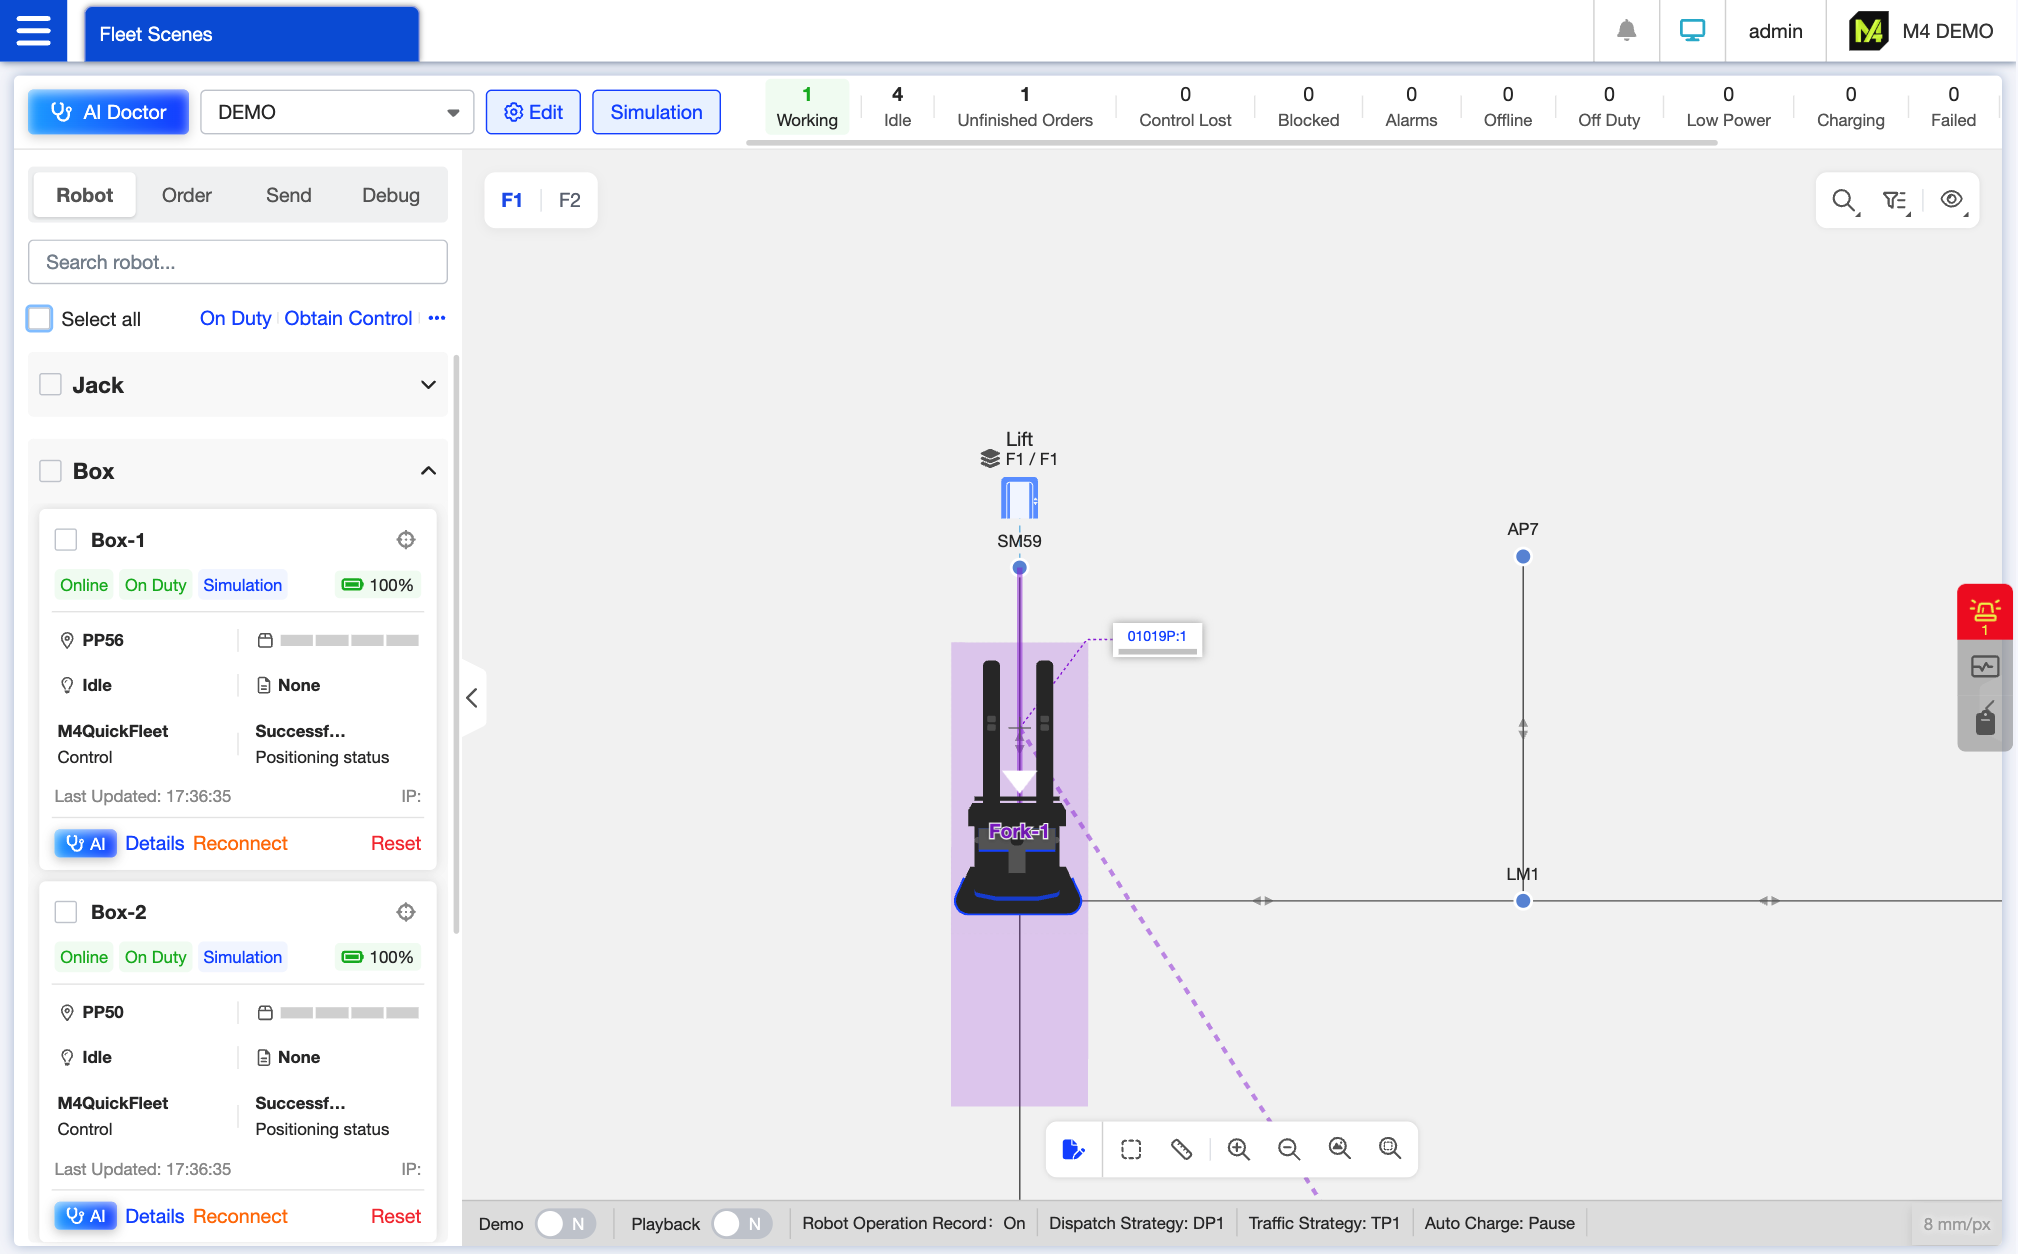The width and height of the screenshot is (2018, 1254).
Task: Check the Select all checkbox
Action: coord(40,319)
